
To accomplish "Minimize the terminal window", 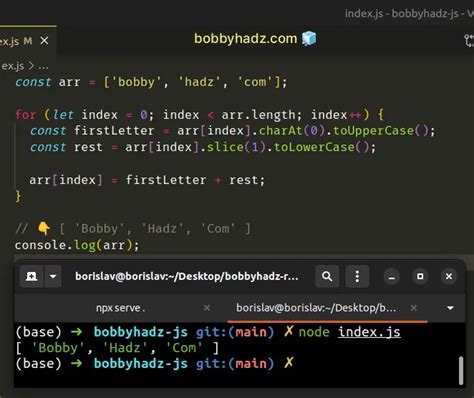I will pos(392,276).
